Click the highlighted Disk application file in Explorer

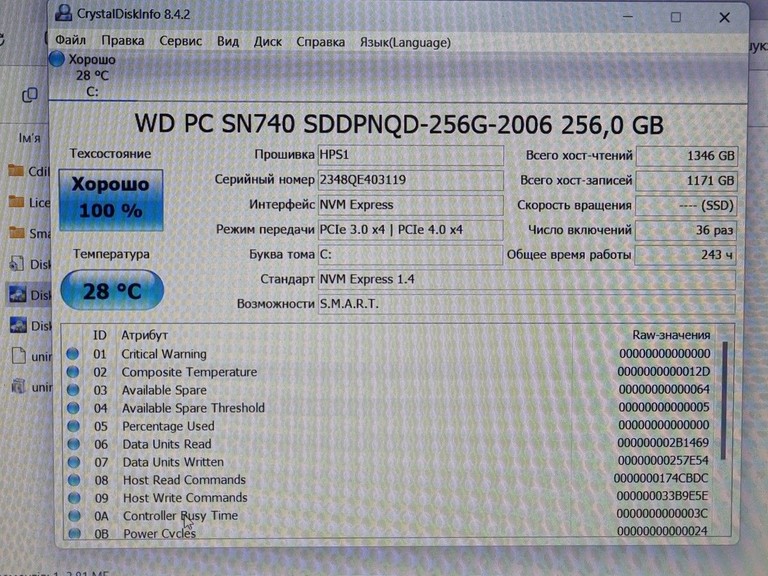coord(29,295)
